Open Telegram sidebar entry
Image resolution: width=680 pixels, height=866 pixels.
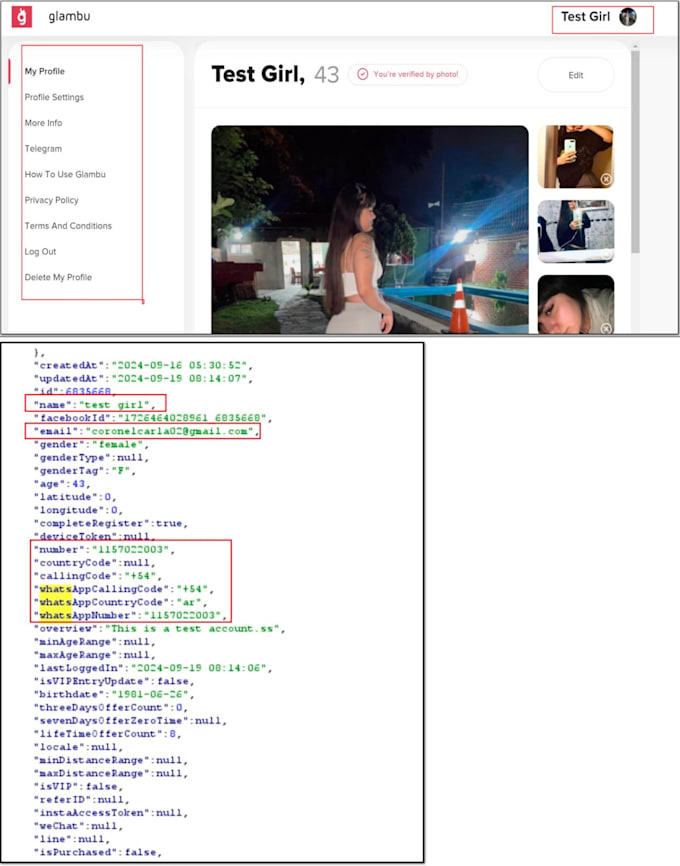(43, 149)
